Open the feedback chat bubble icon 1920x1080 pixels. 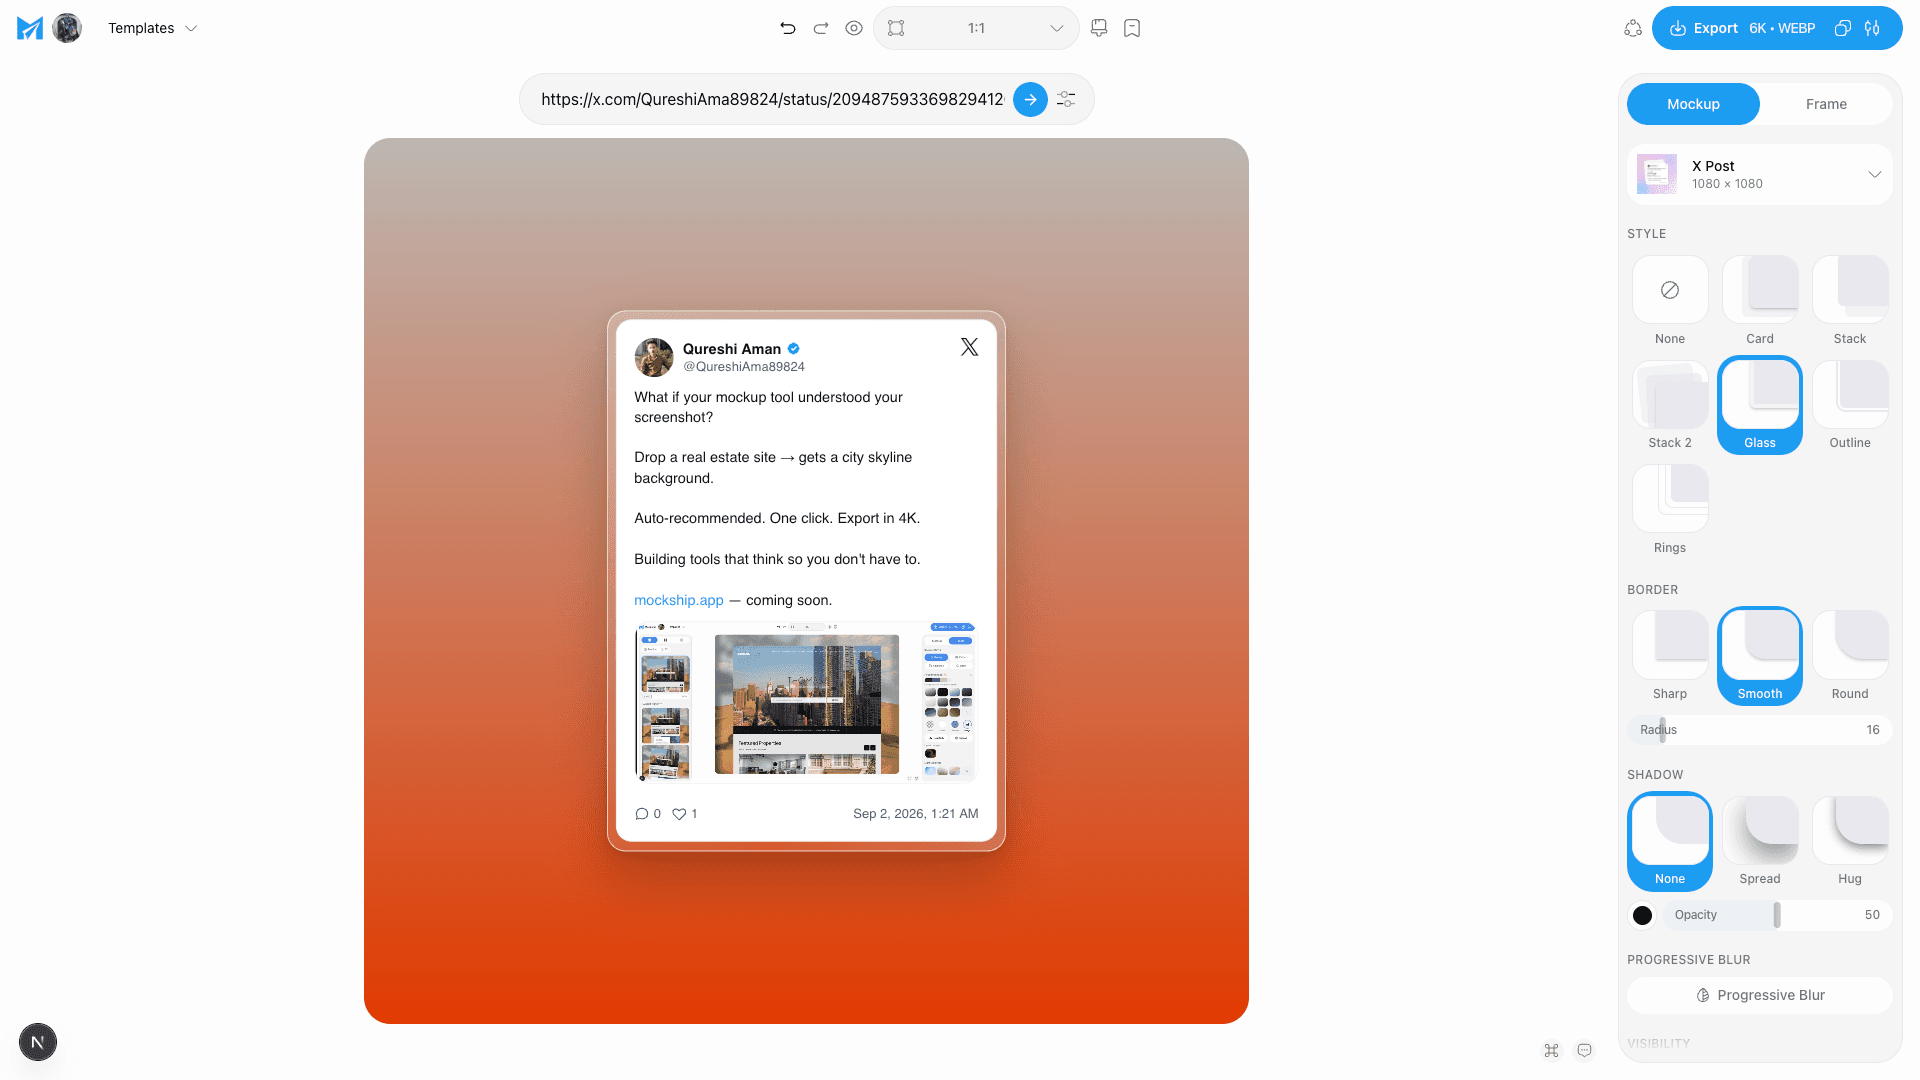(x=1584, y=1050)
